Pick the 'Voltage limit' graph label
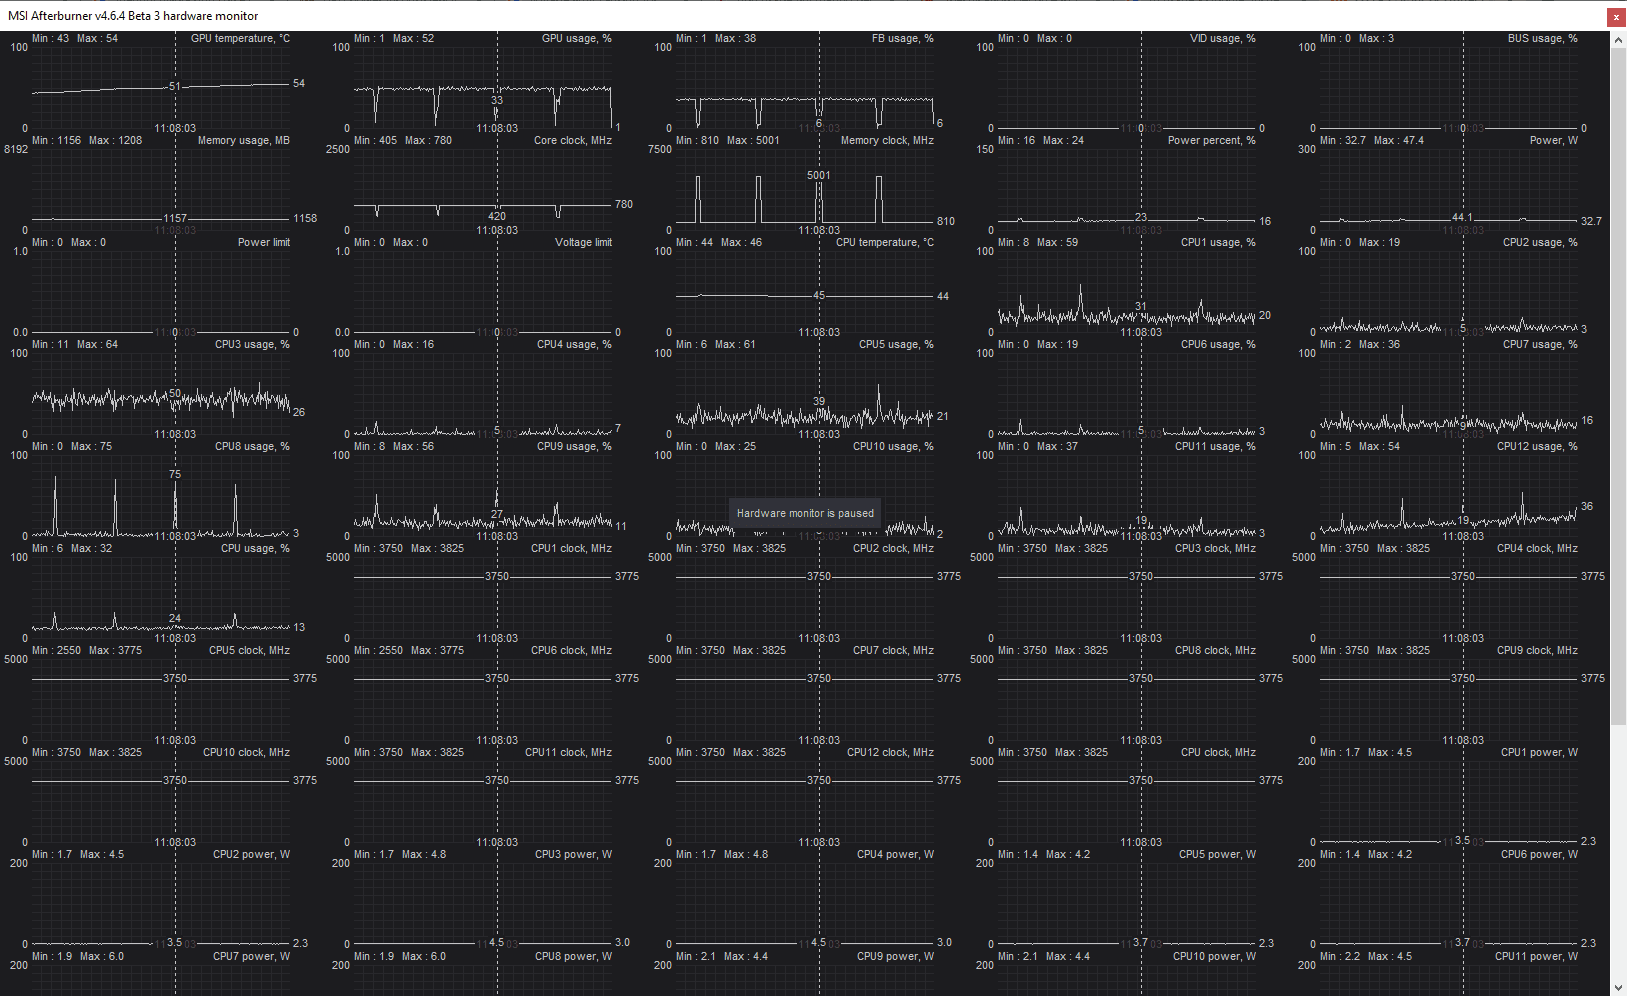The width and height of the screenshot is (1627, 996). click(x=583, y=242)
